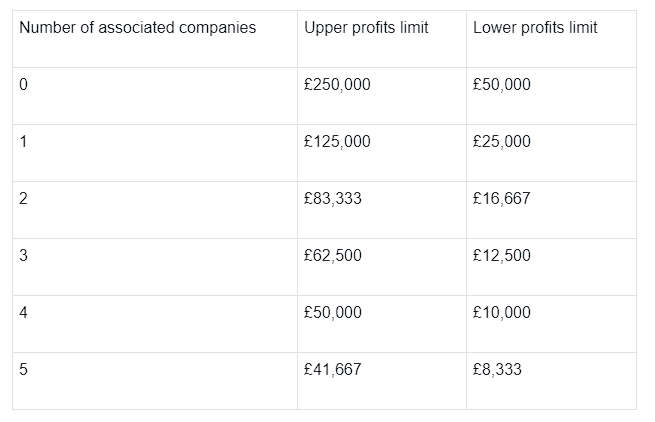Select the number 5 in first column
The height and width of the screenshot is (422, 655).
[x=23, y=369]
